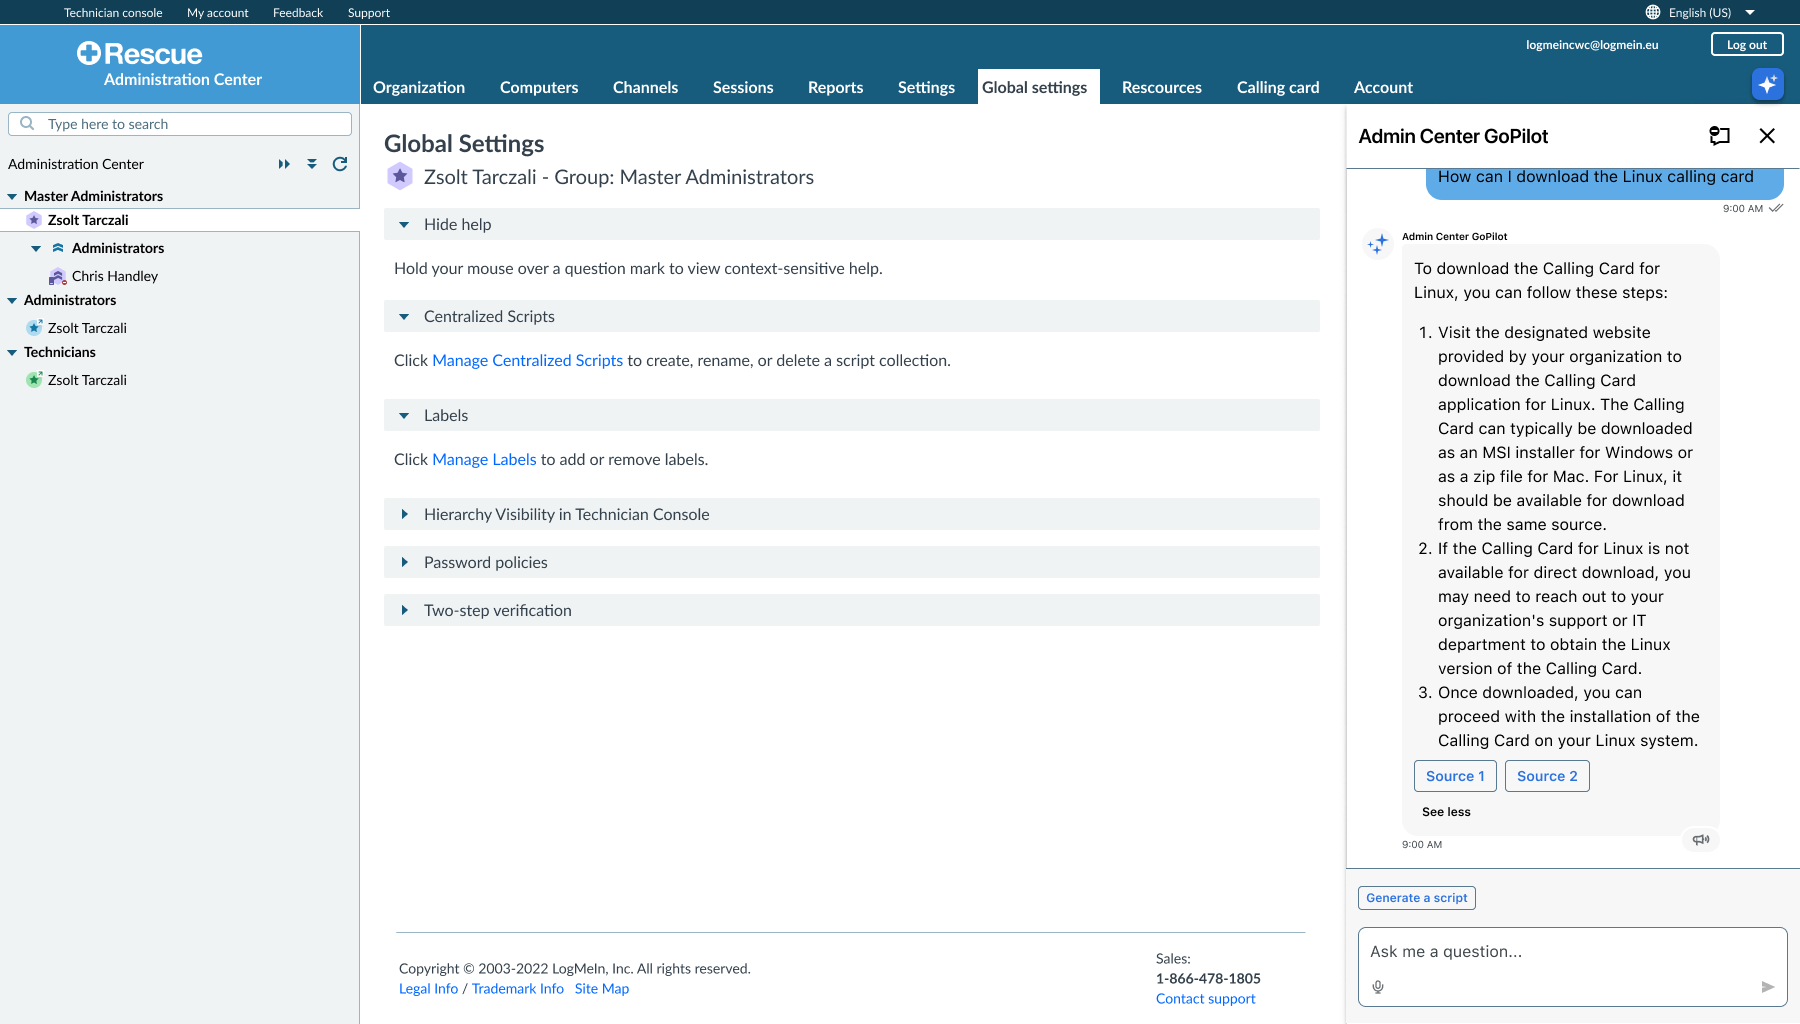Click the globe language icon
Viewport: 1800px width, 1024px height.
1653,12
